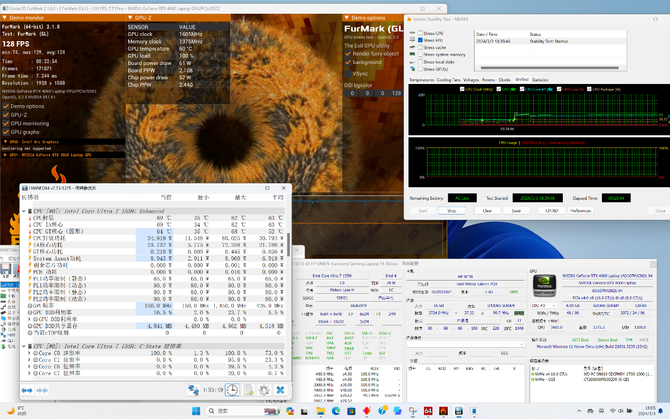The height and width of the screenshot is (419, 670).
Task: Enable the Stress GPU(s) checkbox
Action: tap(420, 69)
